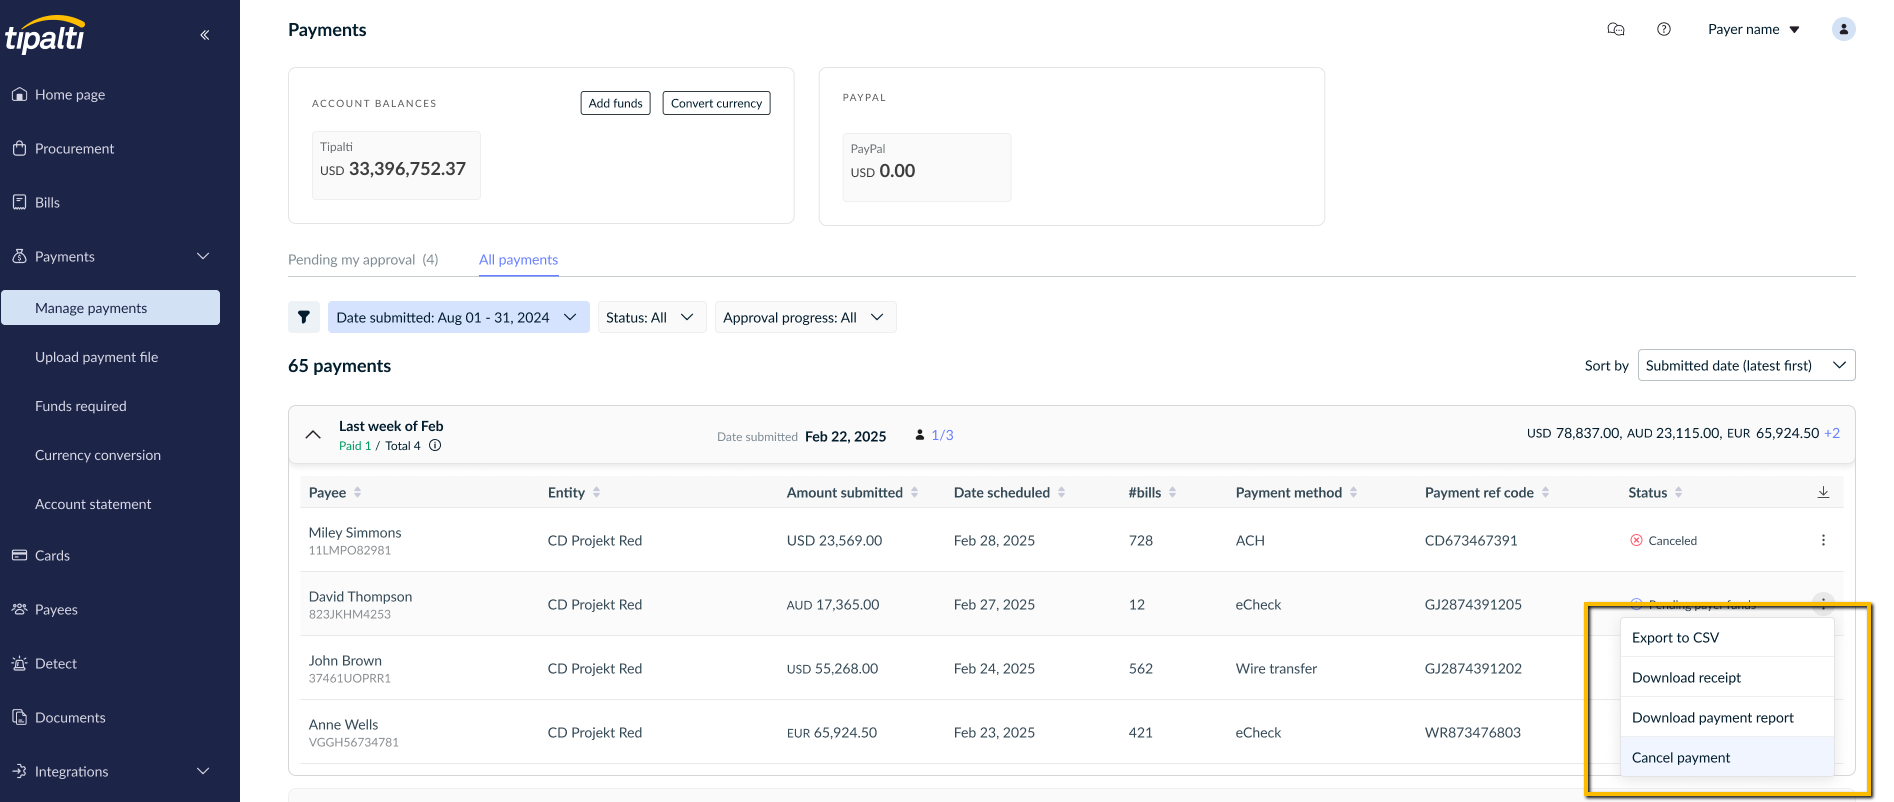This screenshot has height=802, width=1894.
Task: Choose Download receipt from context menu
Action: (1727, 677)
